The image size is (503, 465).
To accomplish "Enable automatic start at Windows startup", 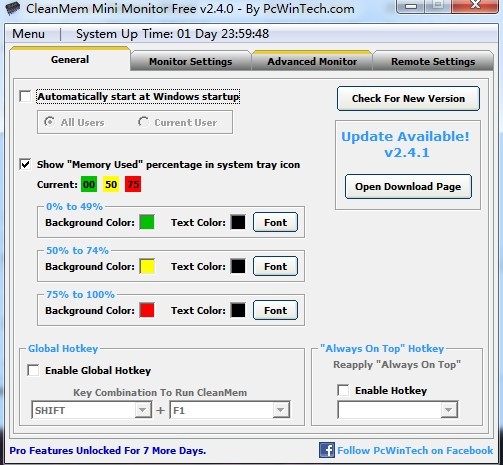I will click(x=25, y=97).
